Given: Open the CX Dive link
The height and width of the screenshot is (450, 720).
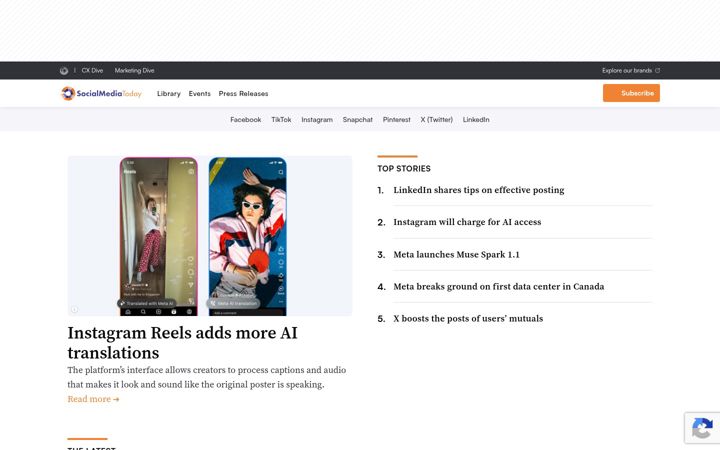Looking at the screenshot, I should [x=92, y=71].
